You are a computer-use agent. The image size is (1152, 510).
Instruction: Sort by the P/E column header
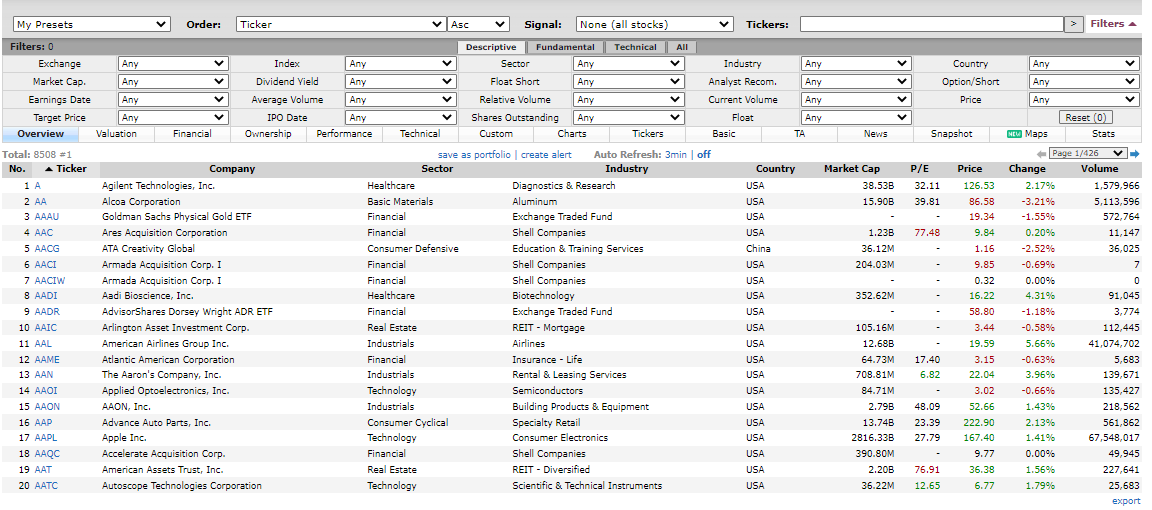919,169
